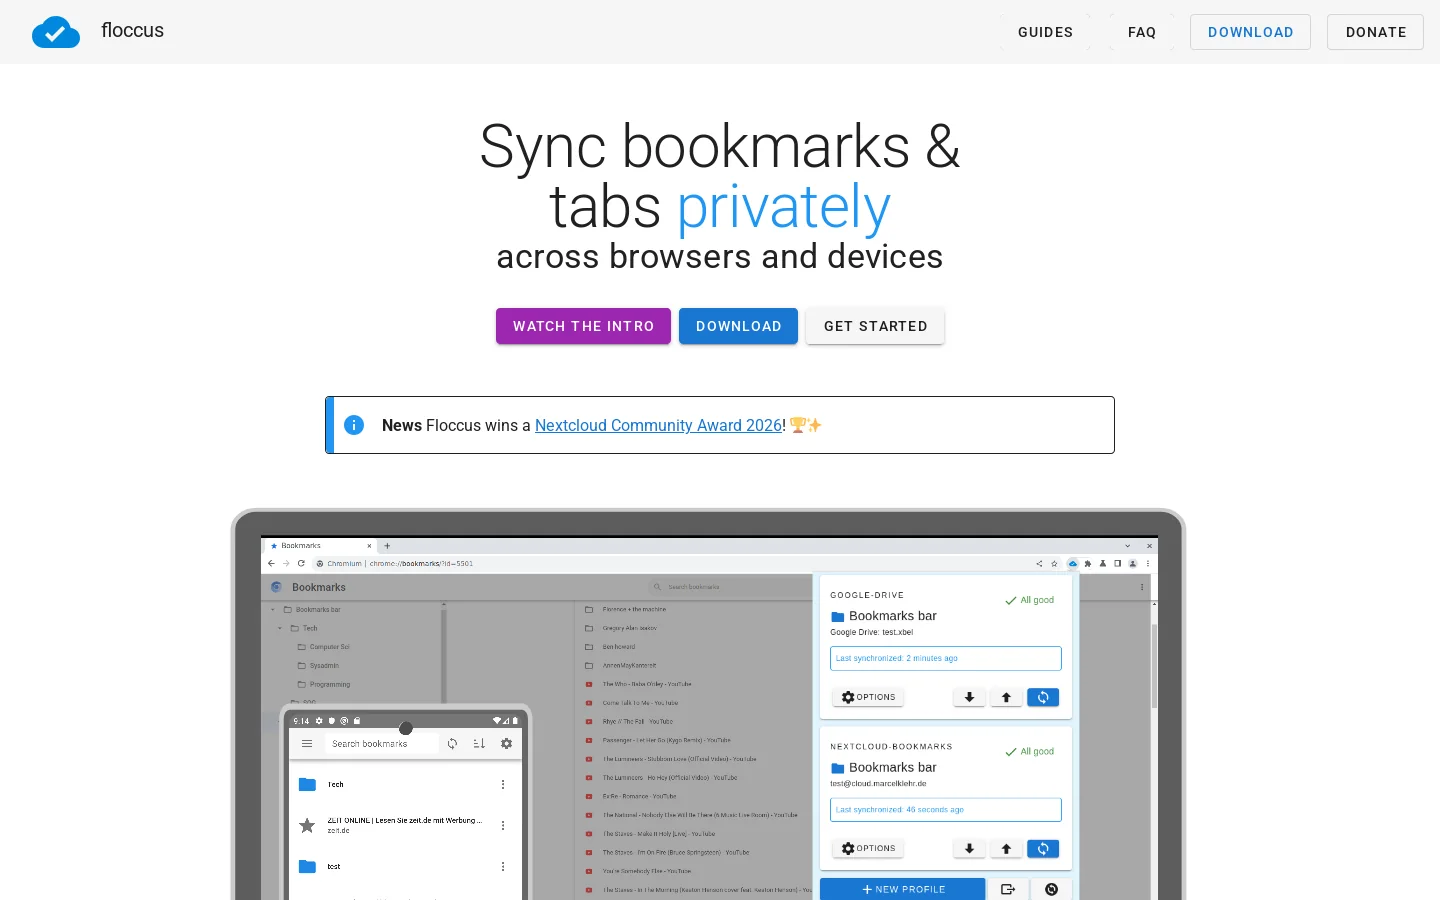Click the GET STARTED button
1440x900 pixels.
point(875,326)
